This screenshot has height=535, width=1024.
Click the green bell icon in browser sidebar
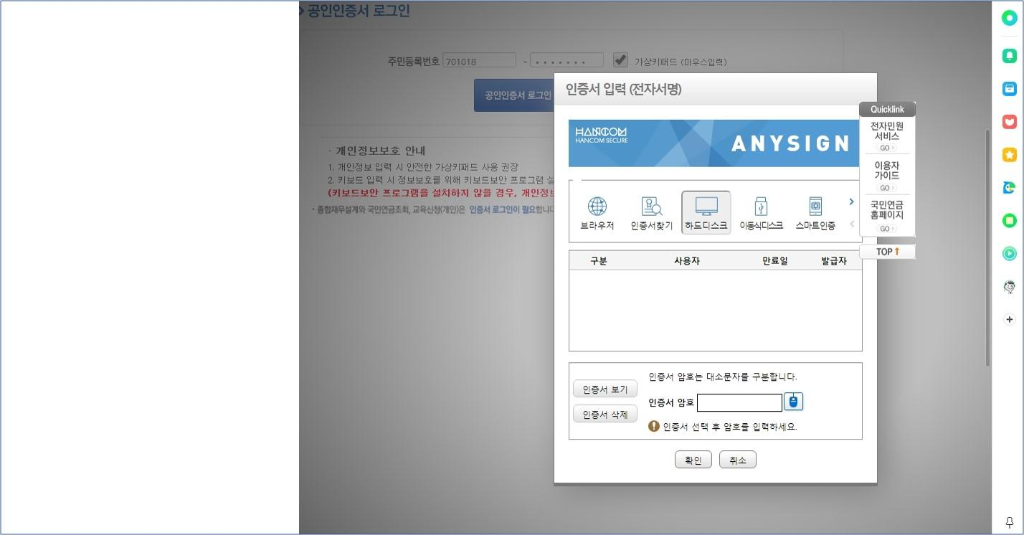click(x=1009, y=56)
